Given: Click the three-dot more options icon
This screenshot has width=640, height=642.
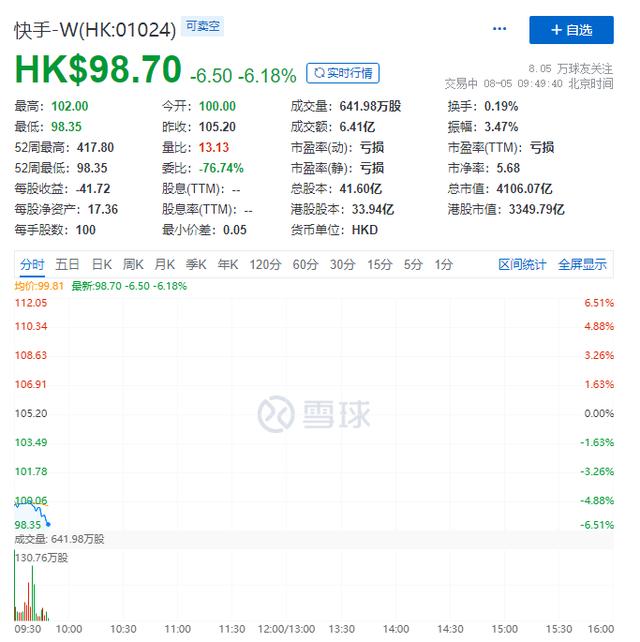Looking at the screenshot, I should (x=499, y=29).
